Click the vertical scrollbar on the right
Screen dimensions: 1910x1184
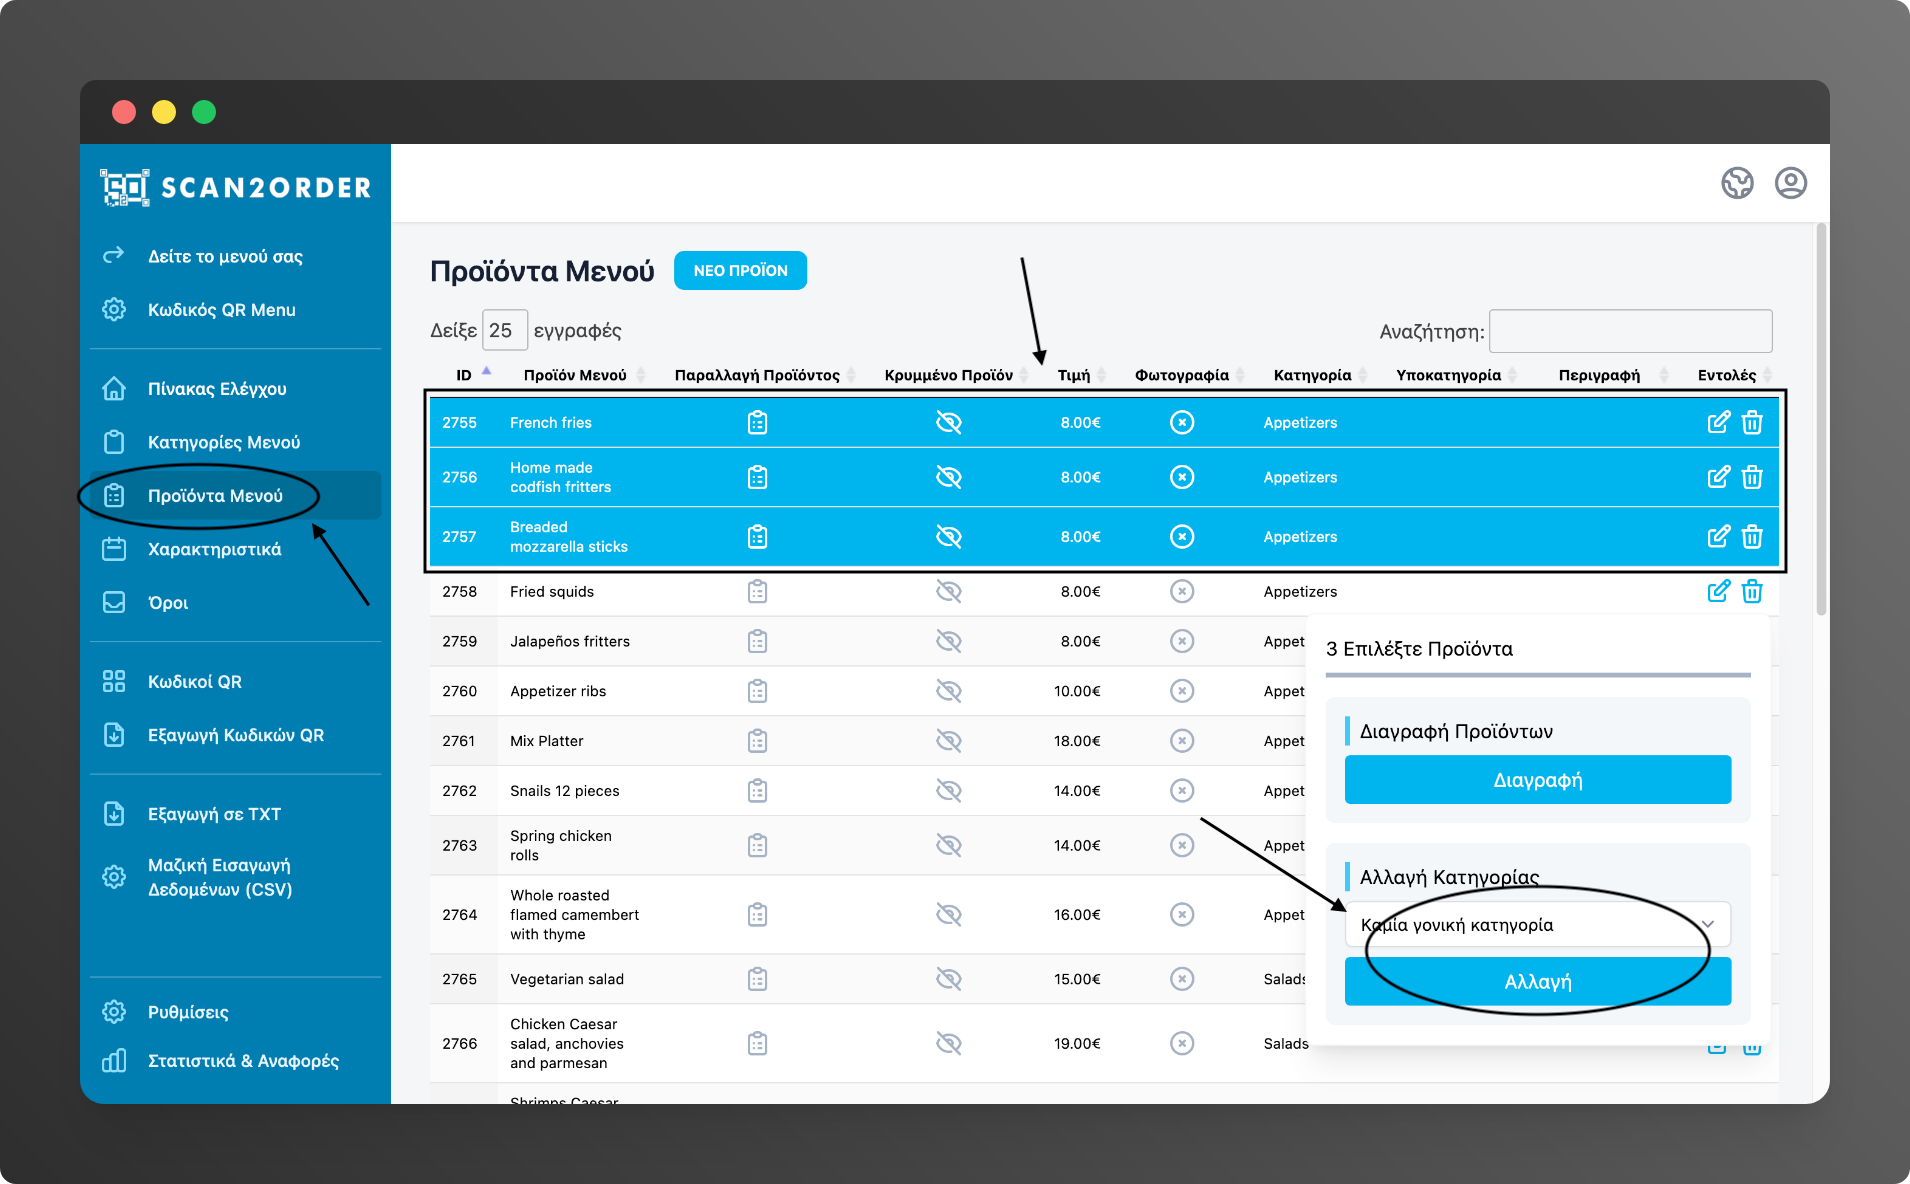point(1821,420)
